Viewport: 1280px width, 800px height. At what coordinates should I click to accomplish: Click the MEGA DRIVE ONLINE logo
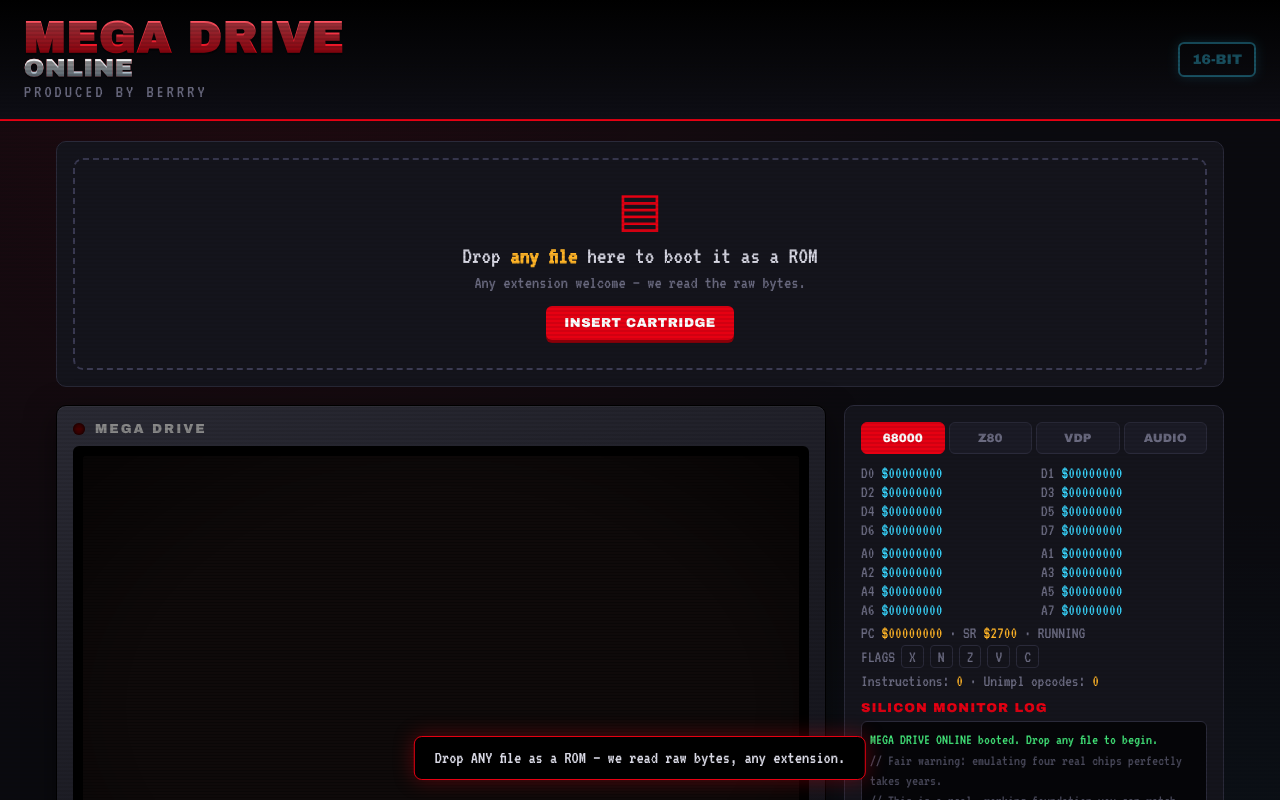[184, 49]
